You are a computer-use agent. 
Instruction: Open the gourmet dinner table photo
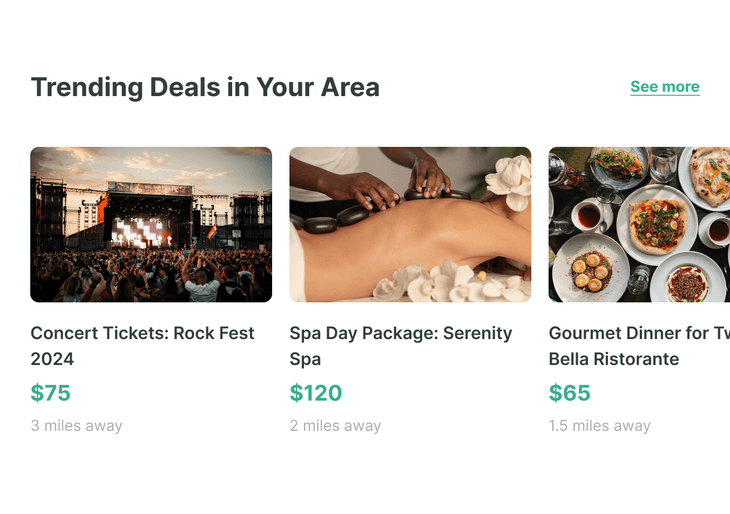pyautogui.click(x=640, y=224)
